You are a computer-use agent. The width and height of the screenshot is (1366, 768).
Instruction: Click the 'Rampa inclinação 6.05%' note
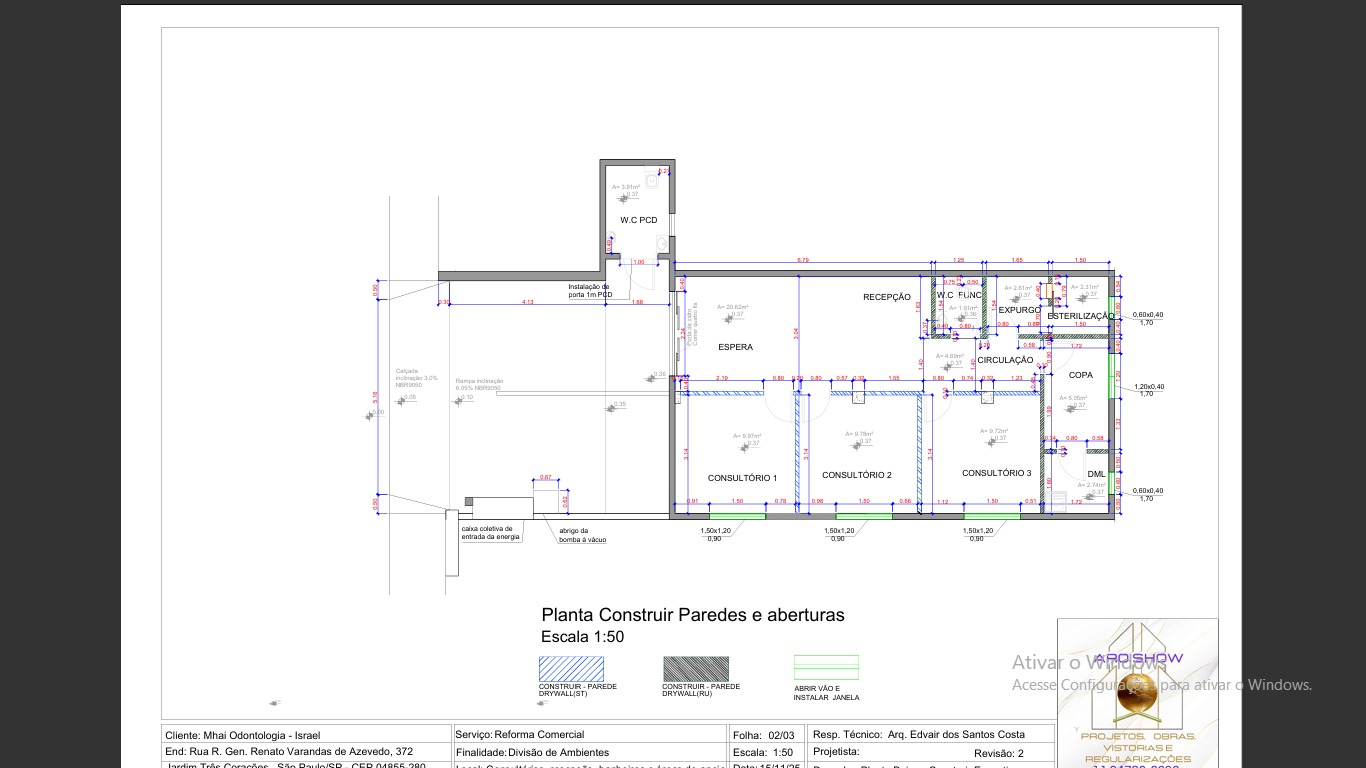[x=480, y=384]
